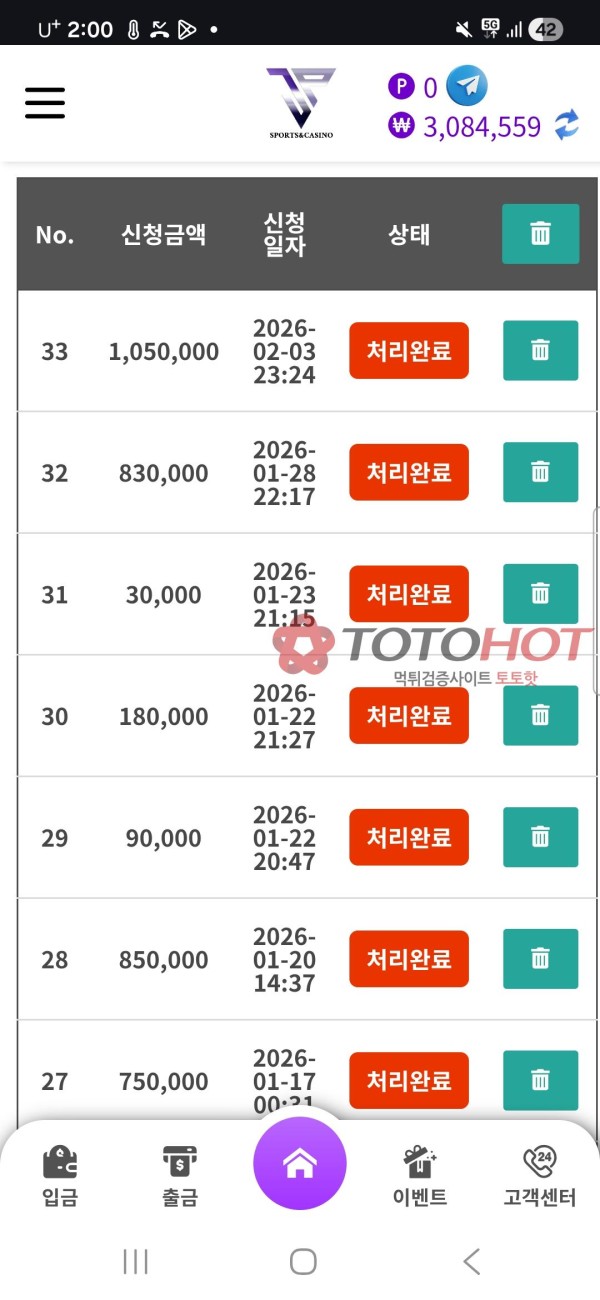The height and width of the screenshot is (1300, 600).
Task: Click 처리완료 status for record 29
Action: [x=408, y=838]
